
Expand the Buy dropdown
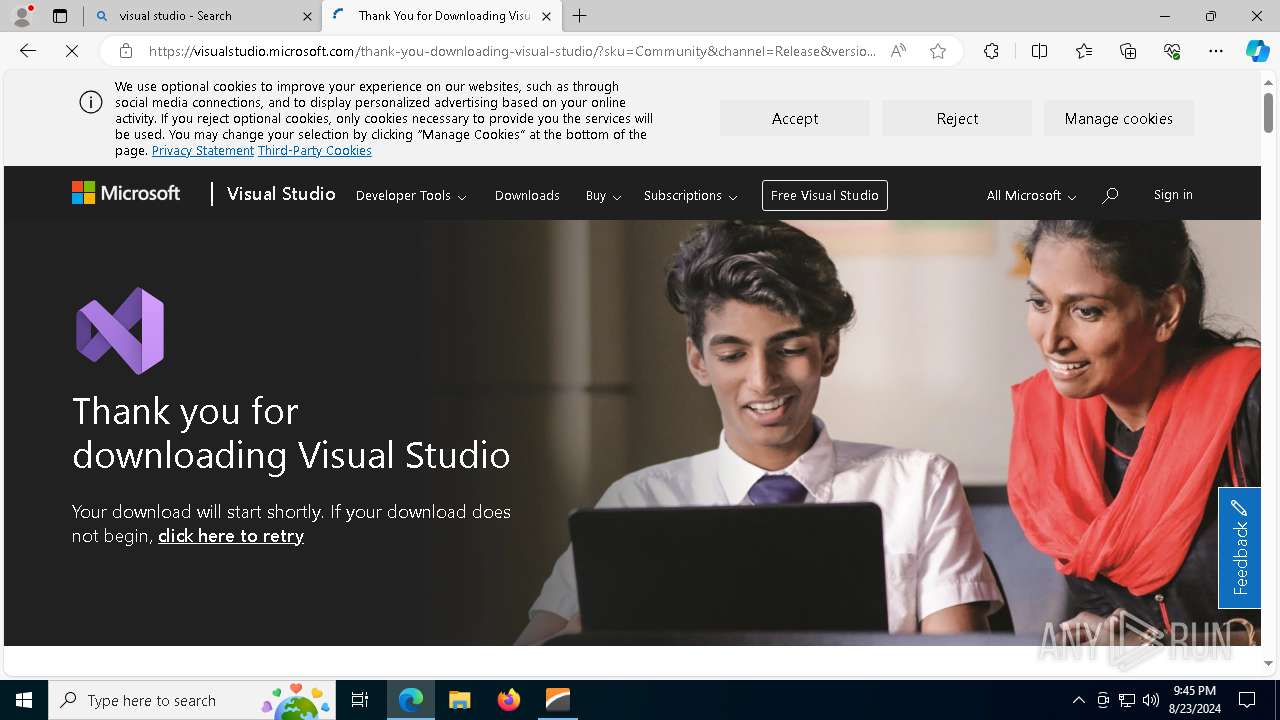(x=603, y=196)
